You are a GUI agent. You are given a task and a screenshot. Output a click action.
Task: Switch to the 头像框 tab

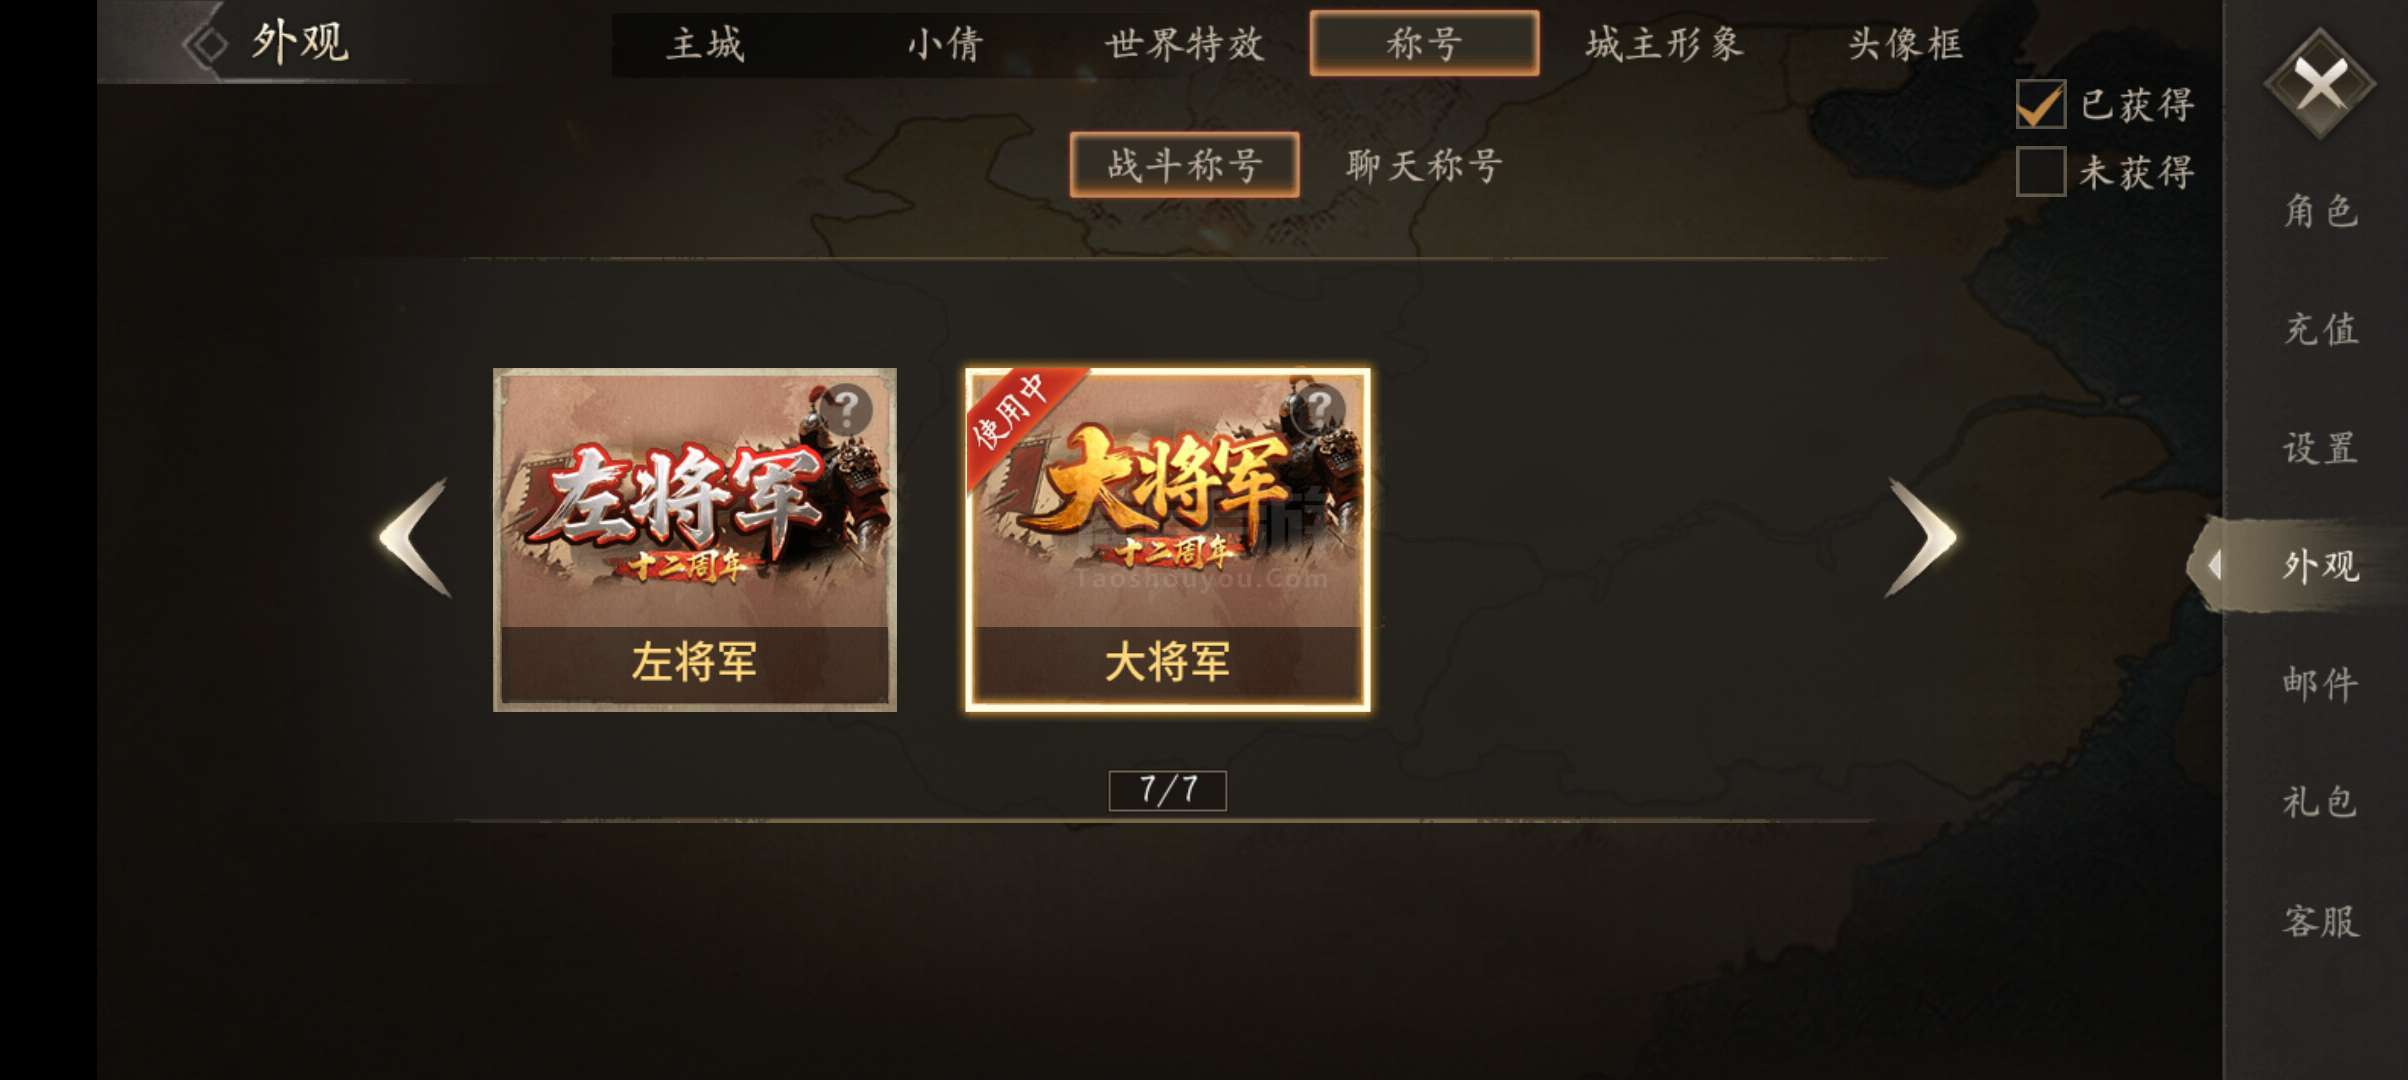(1905, 44)
